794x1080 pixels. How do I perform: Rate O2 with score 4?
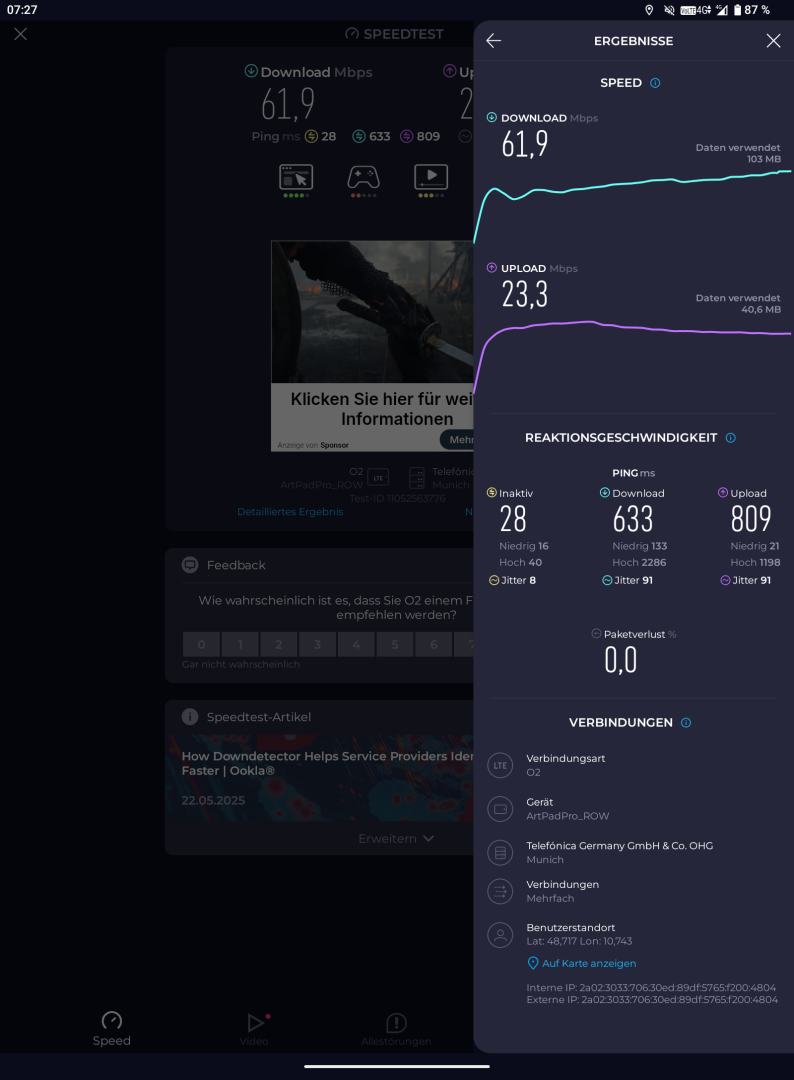356,645
